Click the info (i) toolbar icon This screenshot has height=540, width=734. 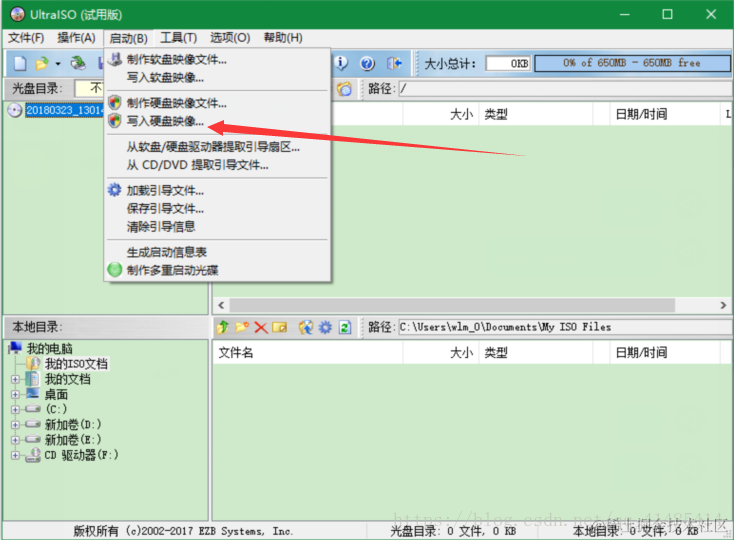(341, 63)
